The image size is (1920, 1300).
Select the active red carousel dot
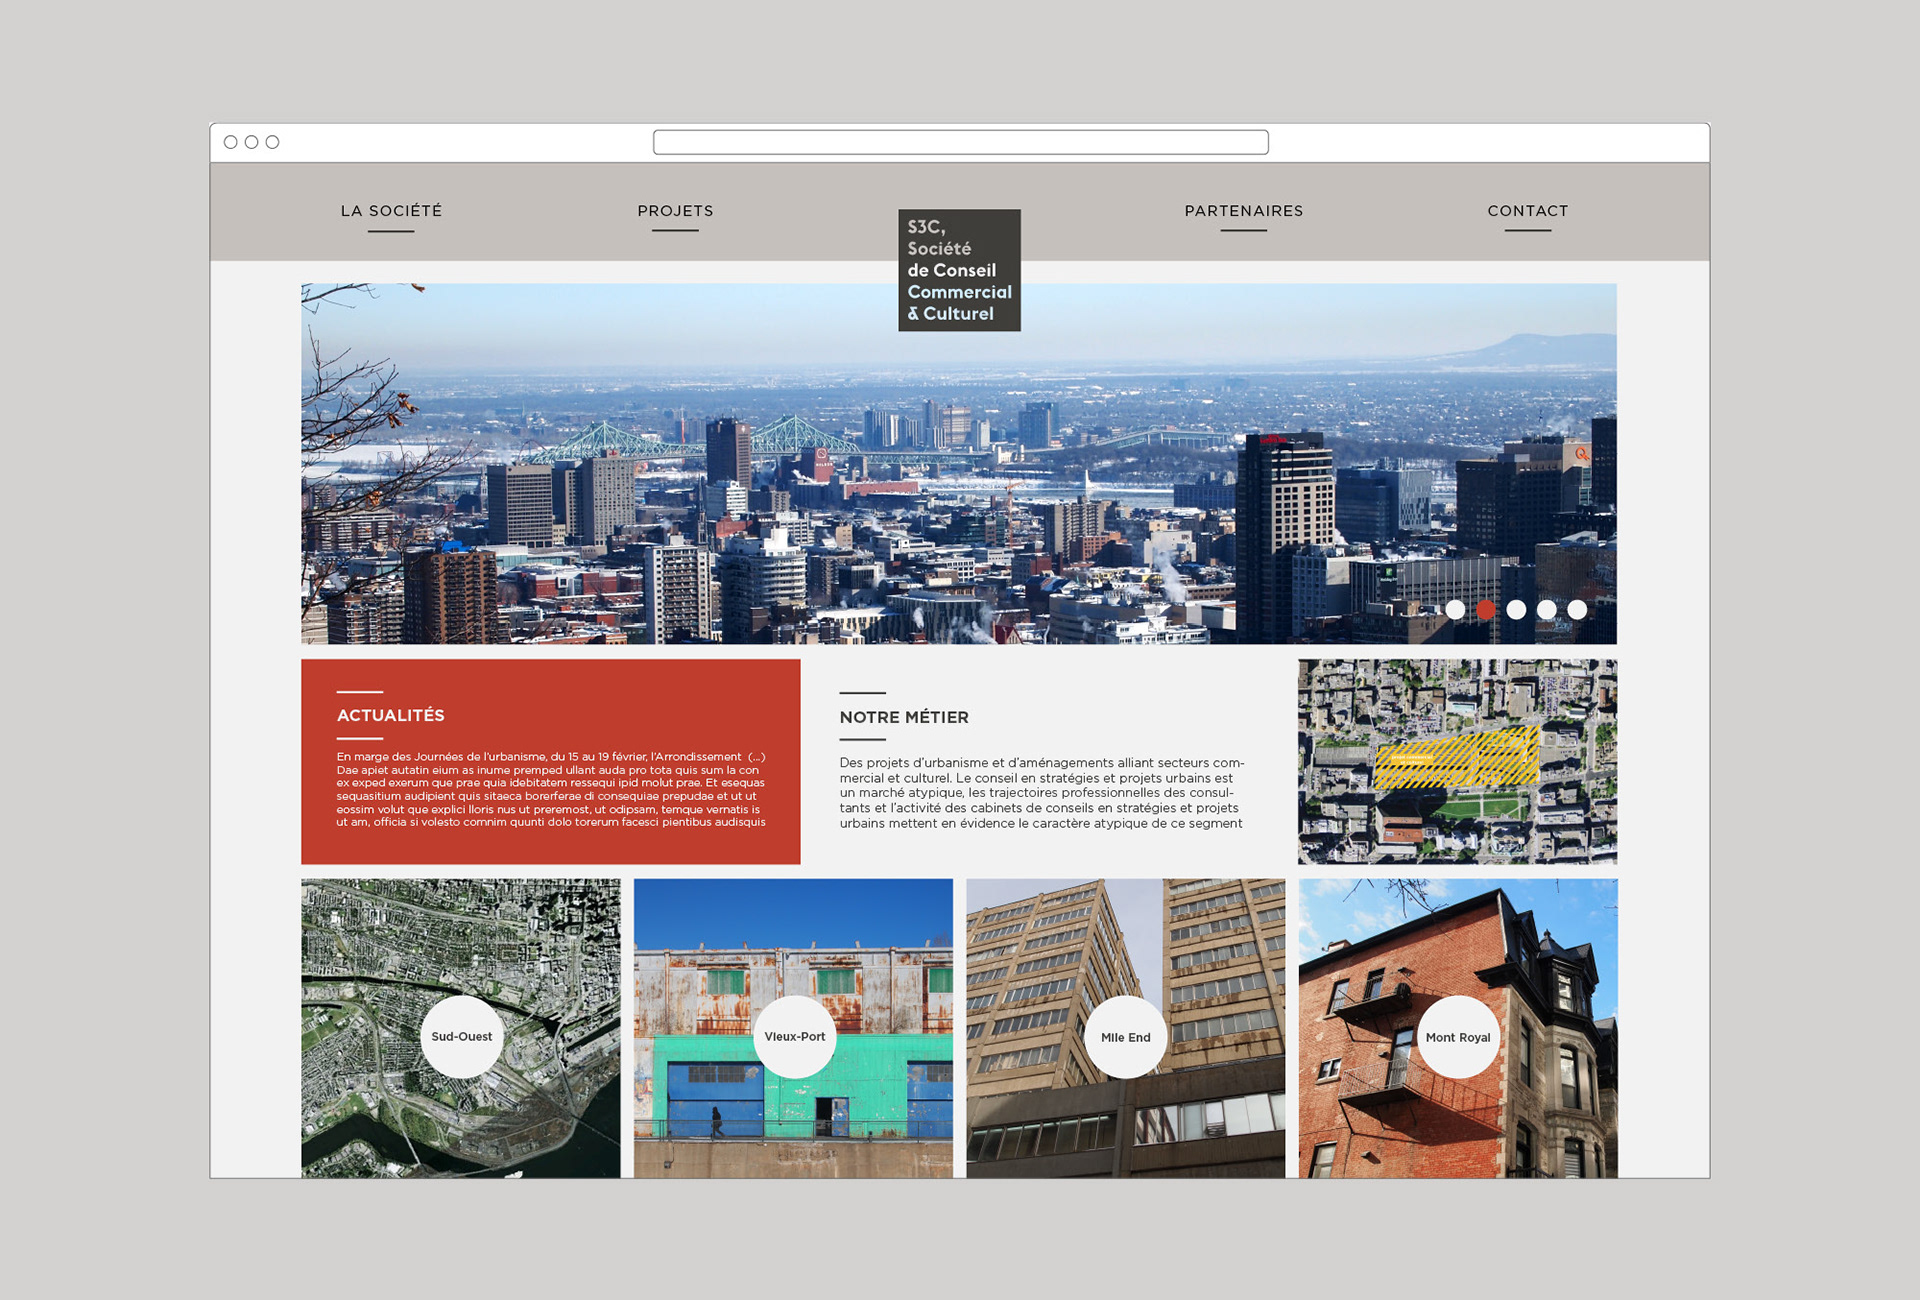pyautogui.click(x=1486, y=609)
